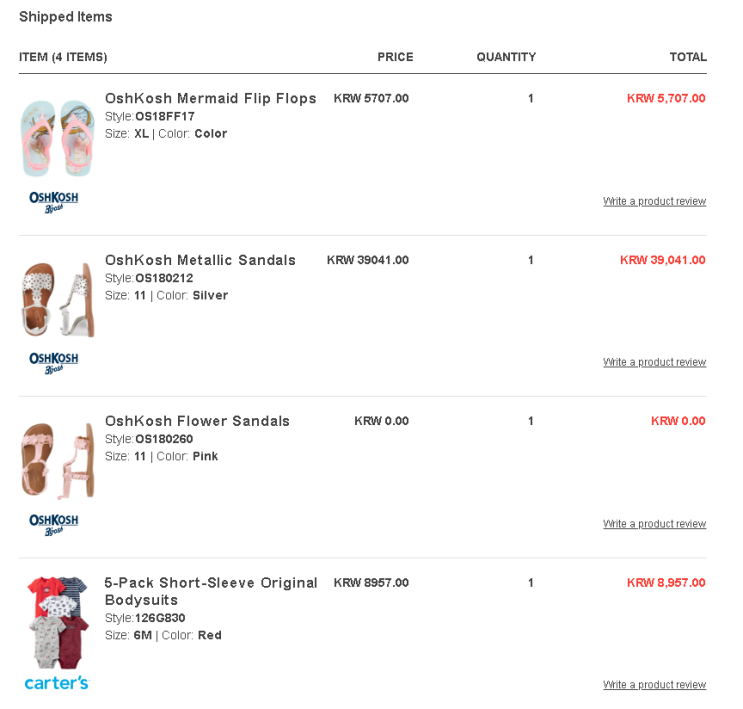Click OshKosh logo under Metallic Sandals

(54, 364)
